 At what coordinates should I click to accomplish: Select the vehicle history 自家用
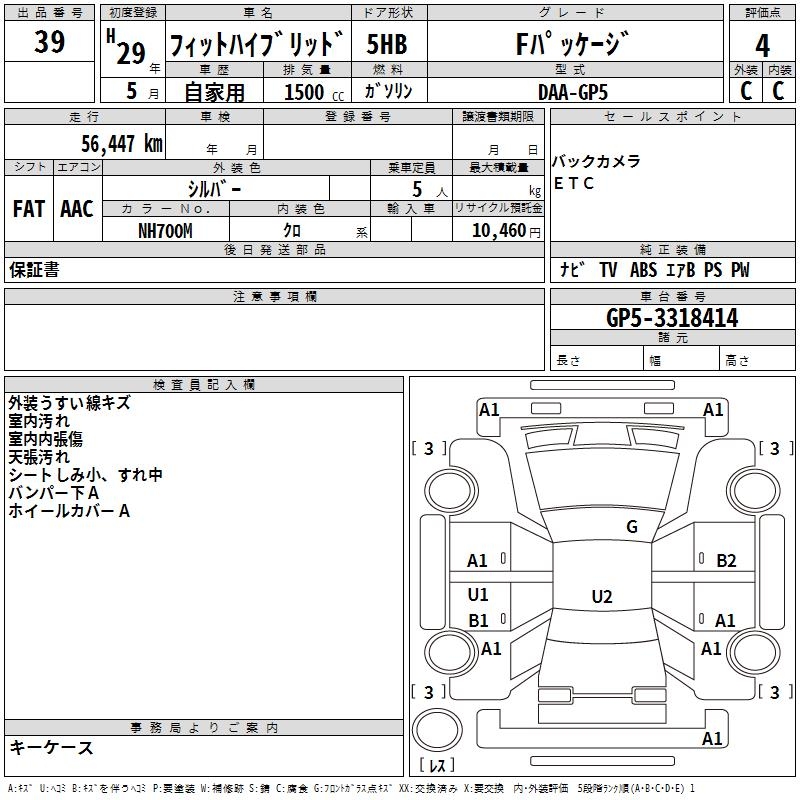tap(214, 92)
